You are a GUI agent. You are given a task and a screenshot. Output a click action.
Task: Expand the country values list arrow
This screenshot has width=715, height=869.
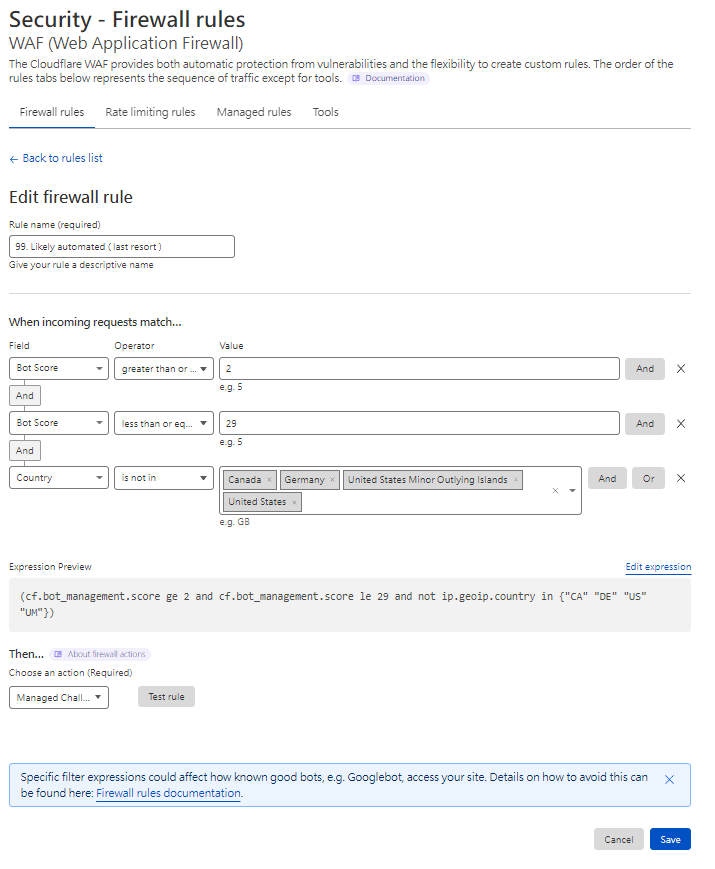pyautogui.click(x=572, y=491)
